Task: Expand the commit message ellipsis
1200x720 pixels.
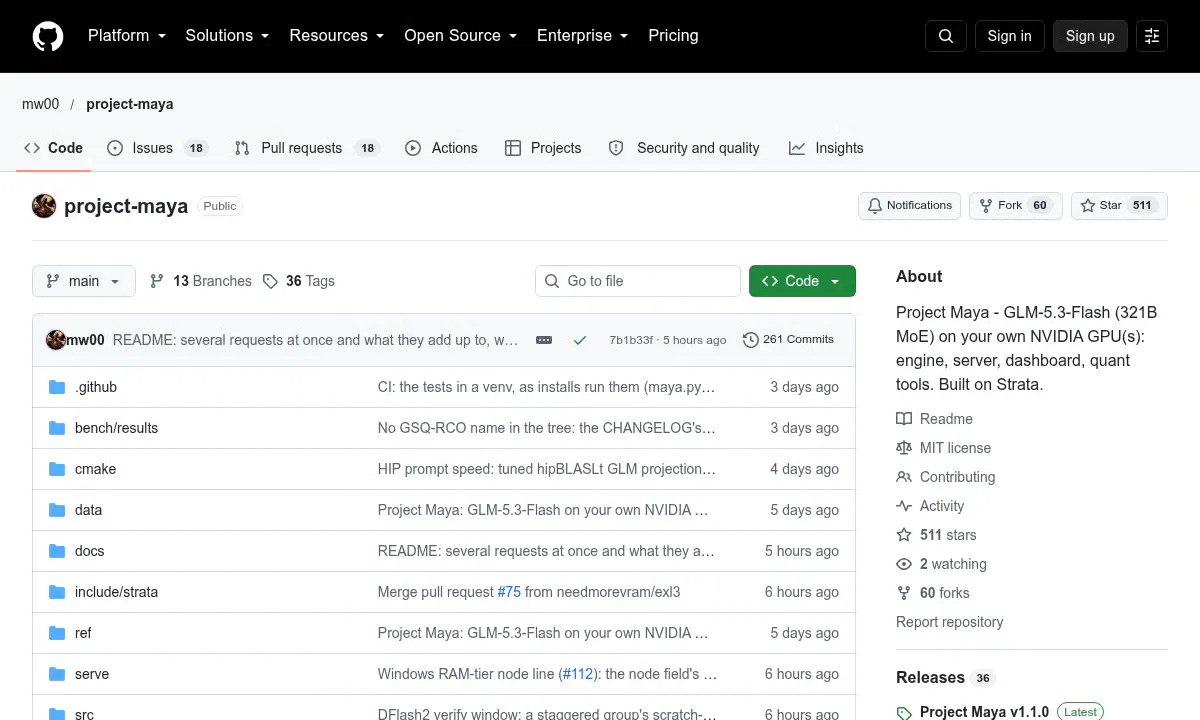Action: point(544,340)
